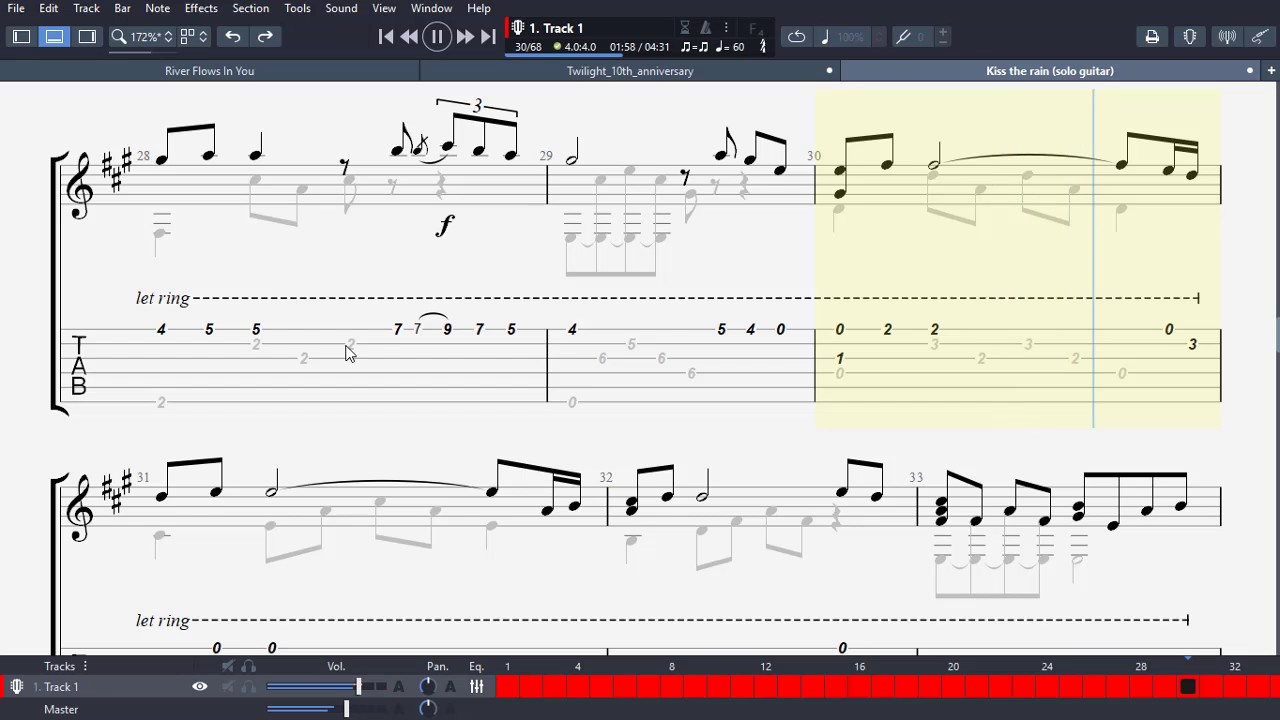Click the triplet feel notation indicator
Viewport: 1280px width, 720px height.
tap(694, 47)
